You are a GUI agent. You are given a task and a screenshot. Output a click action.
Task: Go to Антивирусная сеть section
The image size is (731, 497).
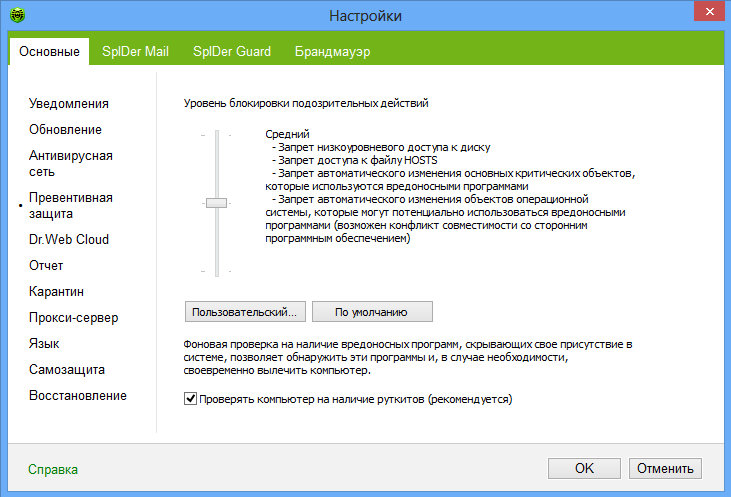(x=70, y=164)
